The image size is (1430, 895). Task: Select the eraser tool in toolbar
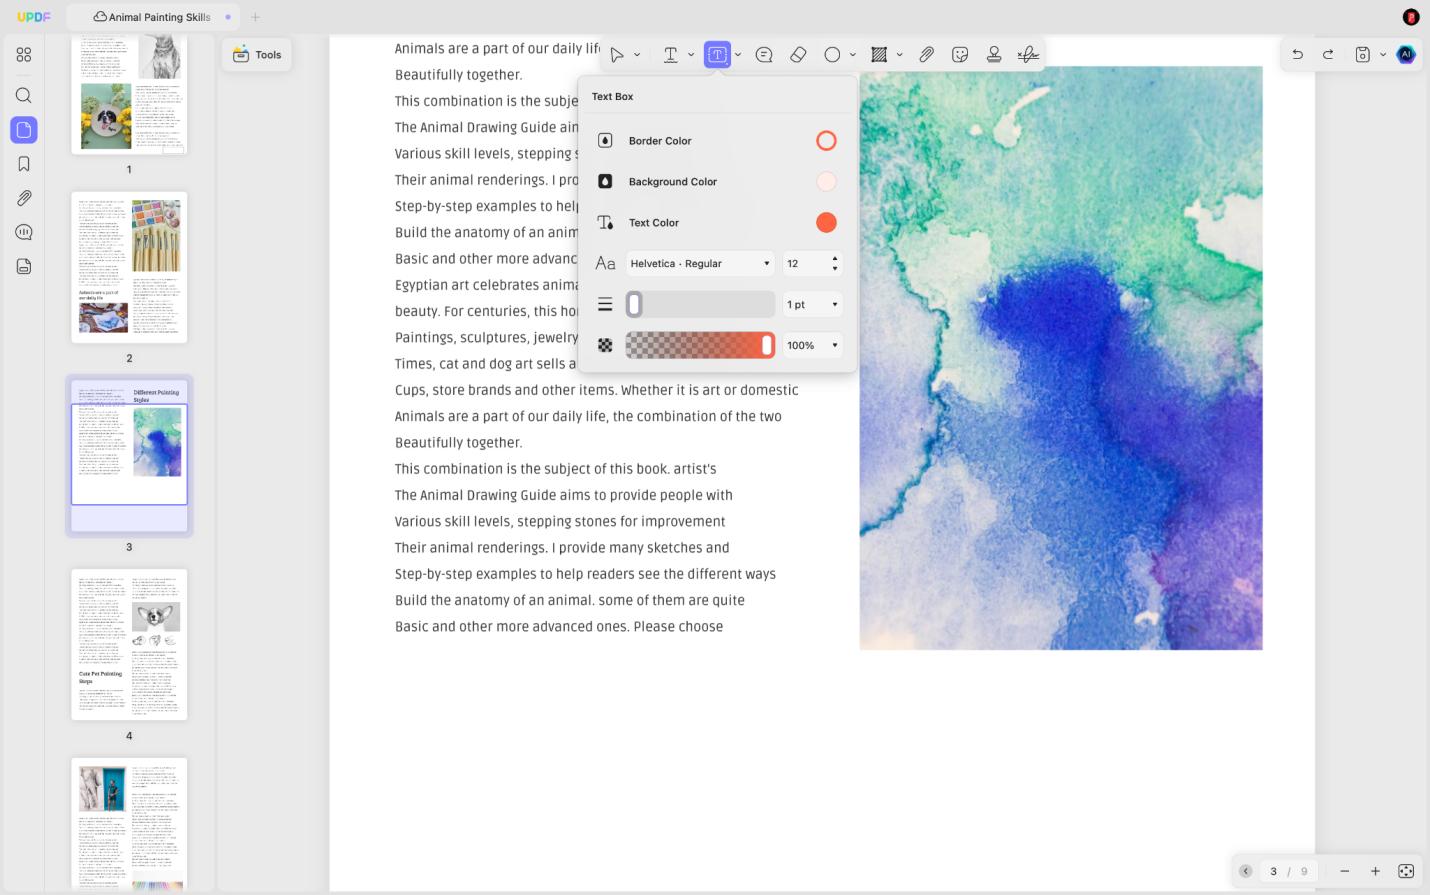tap(798, 55)
